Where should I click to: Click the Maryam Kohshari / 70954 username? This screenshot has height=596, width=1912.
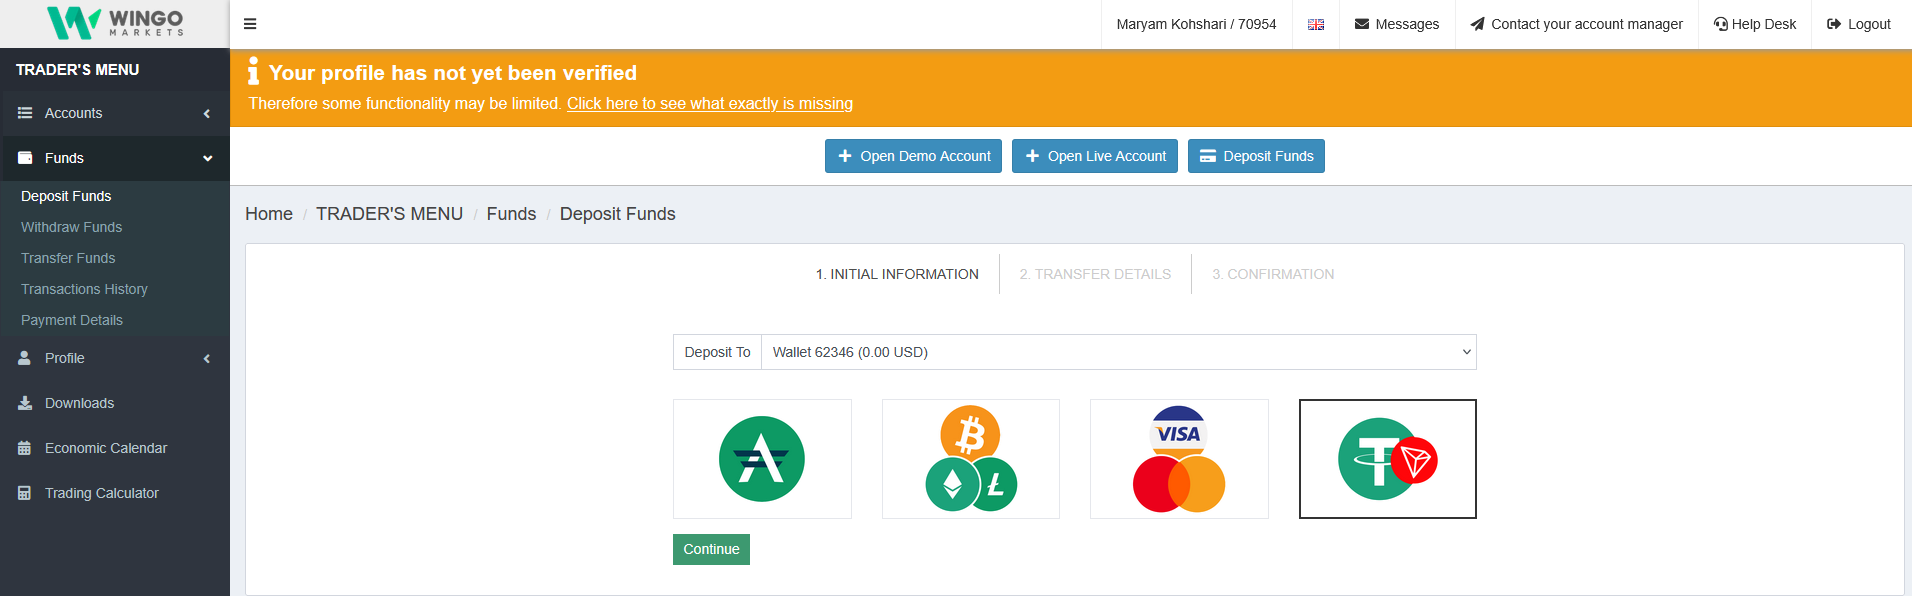[x=1196, y=24]
